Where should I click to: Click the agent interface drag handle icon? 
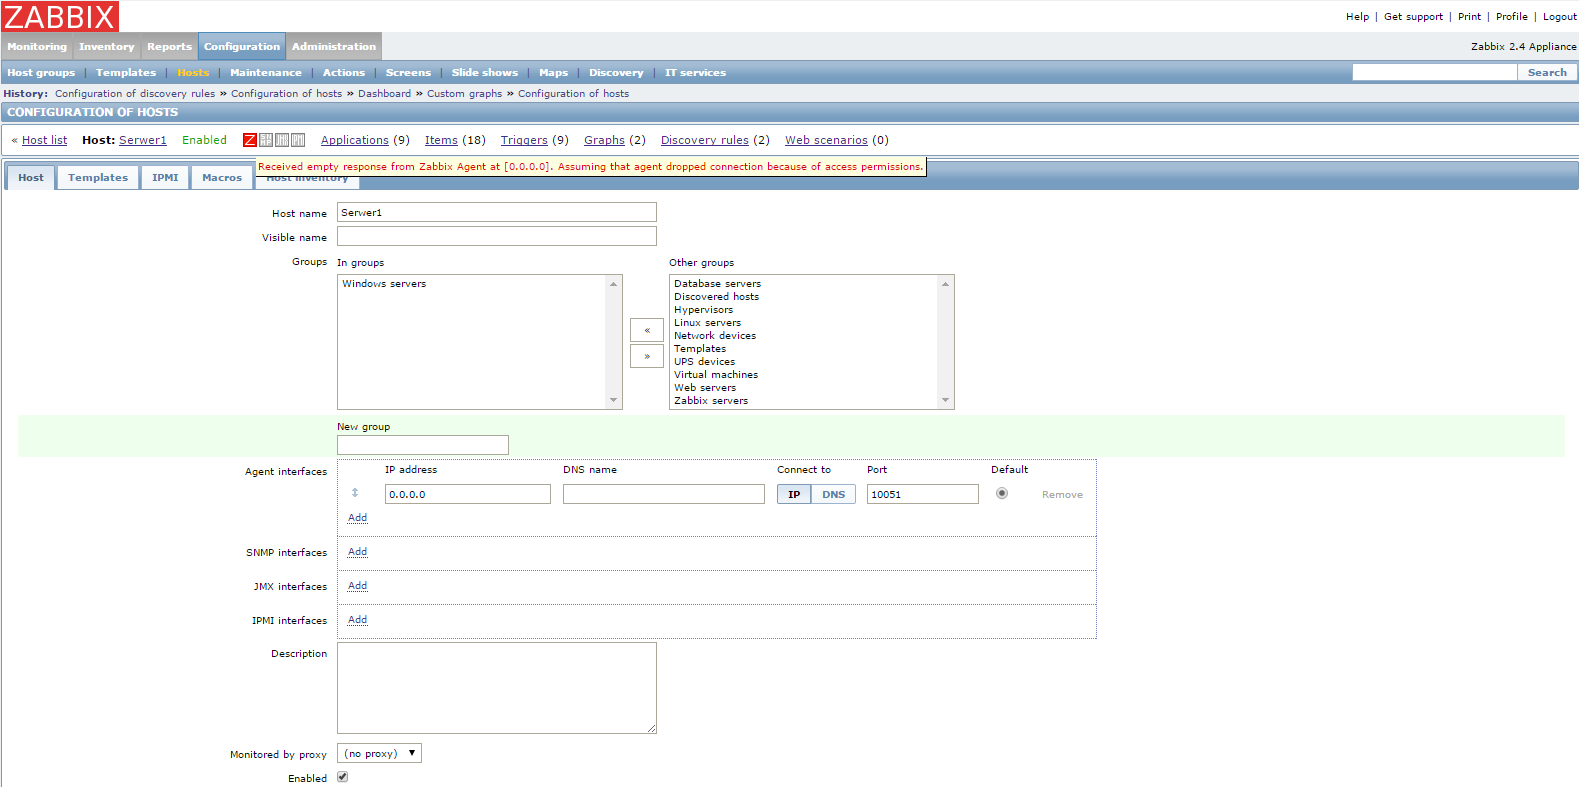355,493
